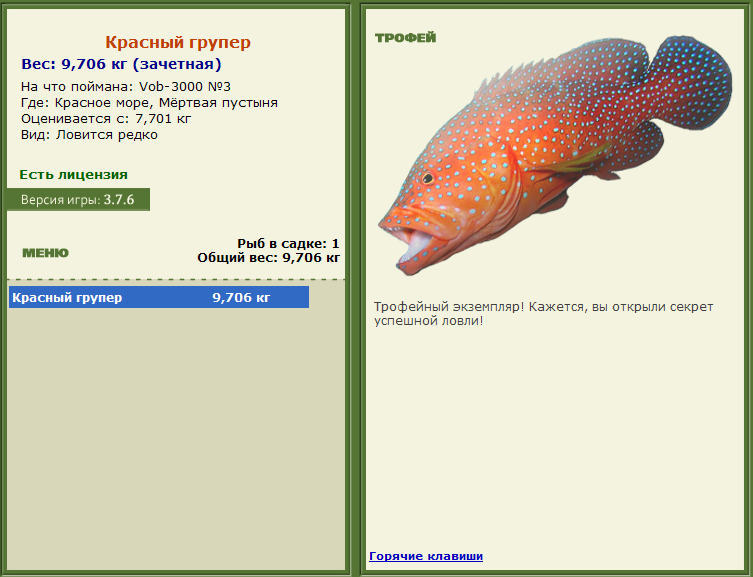Click the Оценивается с: 7,701 кг line
This screenshot has height=577, width=753.
click(106, 119)
